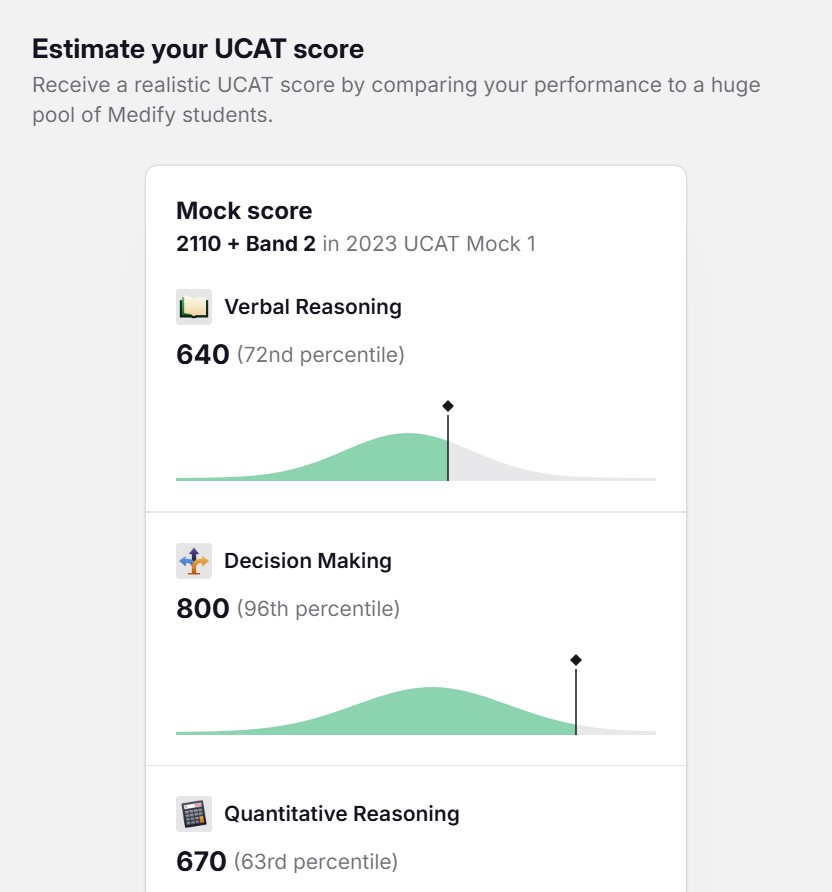The image size is (832, 892).
Task: Click the "Estimate your UCAT score" heading
Action: [198, 48]
